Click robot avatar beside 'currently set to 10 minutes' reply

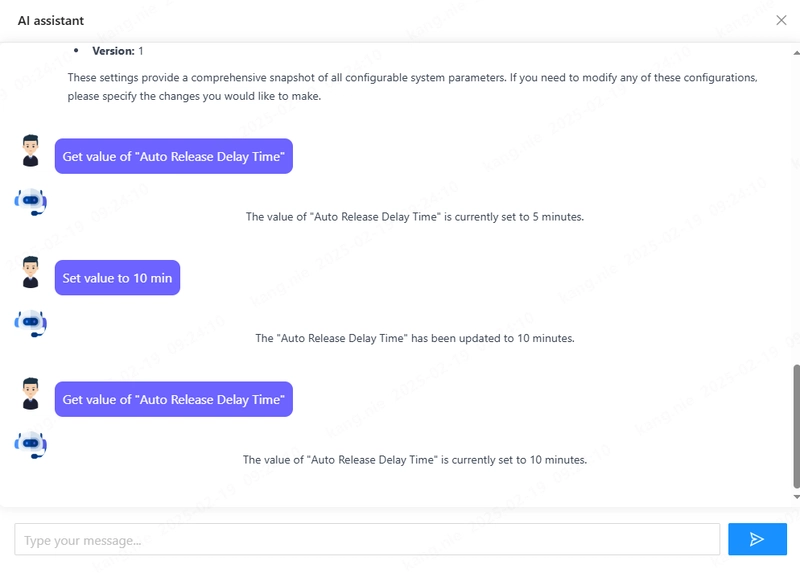31,445
